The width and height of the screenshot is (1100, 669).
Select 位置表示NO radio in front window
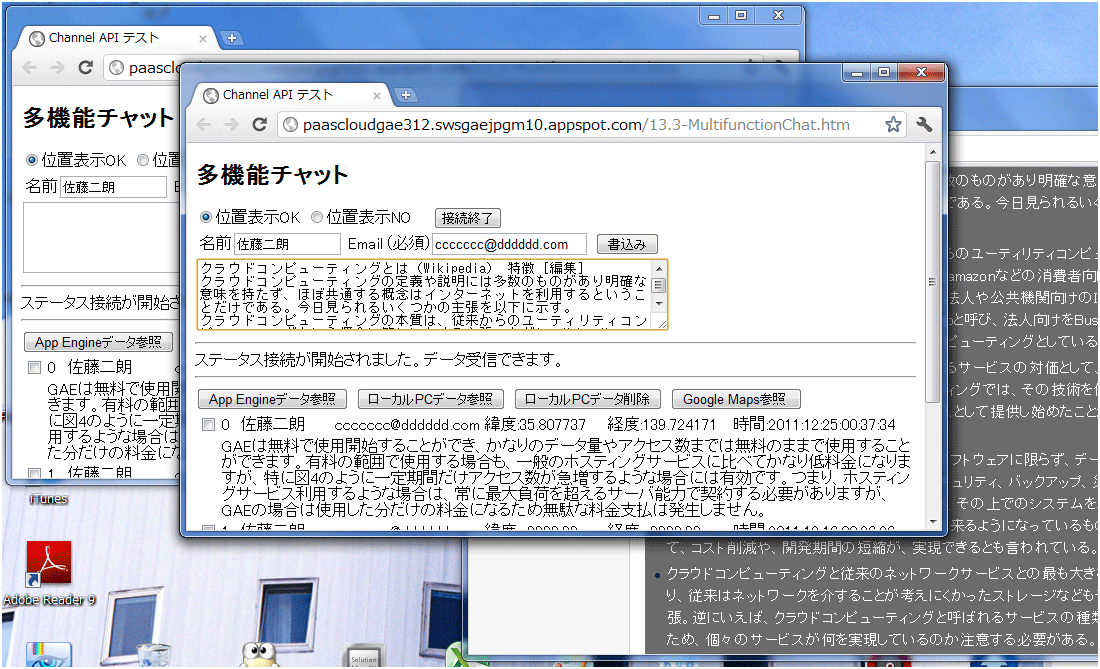317,217
